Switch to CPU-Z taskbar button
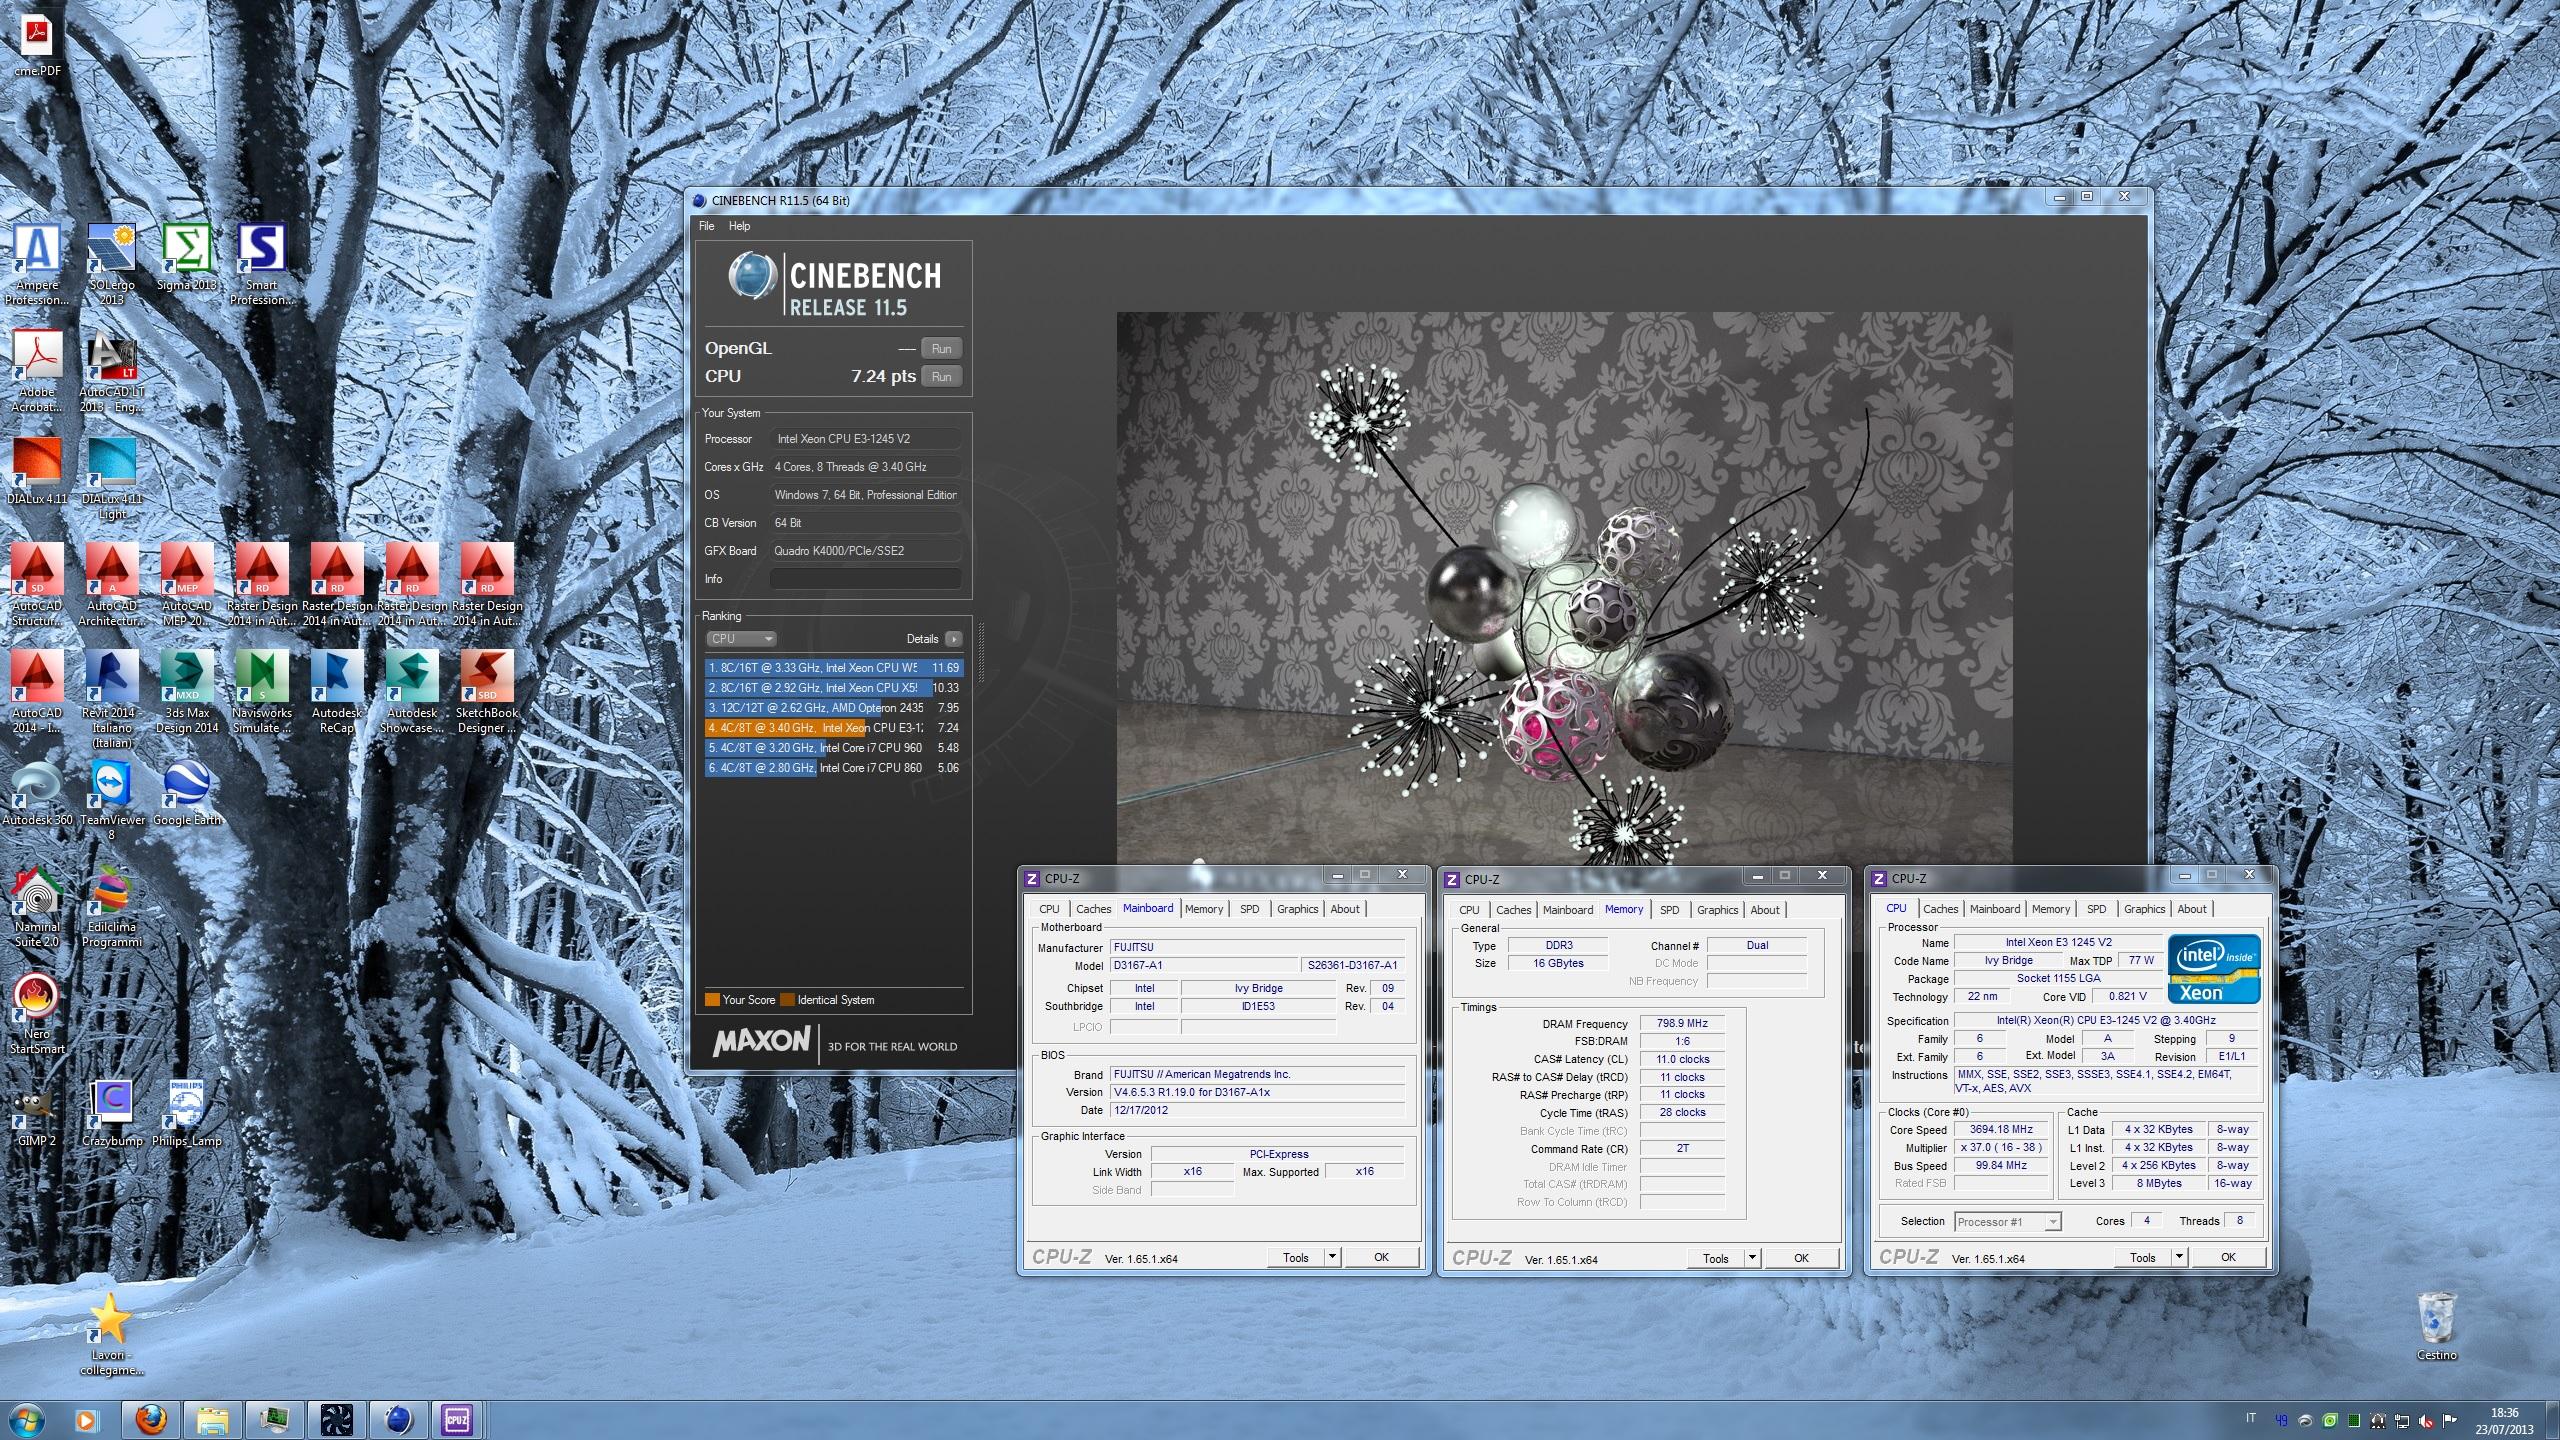Viewport: 2560px width, 1440px height. coord(457,1419)
